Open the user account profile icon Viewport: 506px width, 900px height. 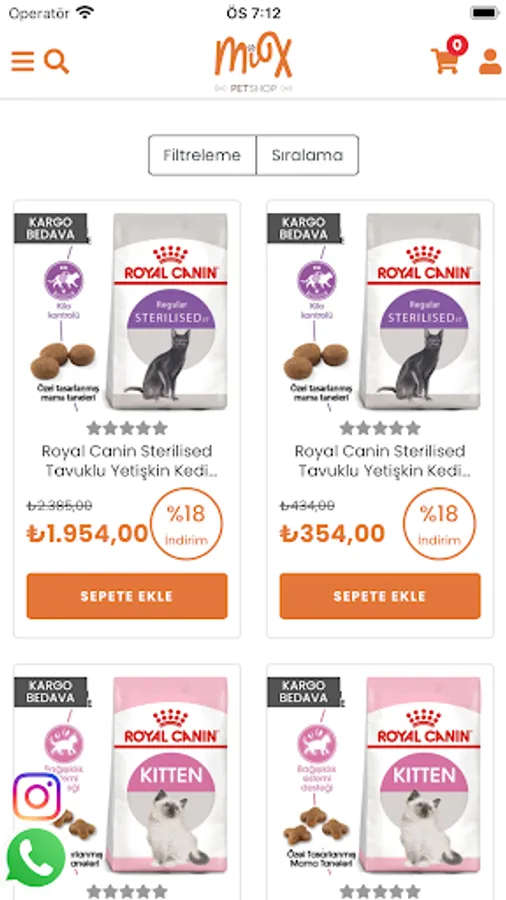pos(490,61)
